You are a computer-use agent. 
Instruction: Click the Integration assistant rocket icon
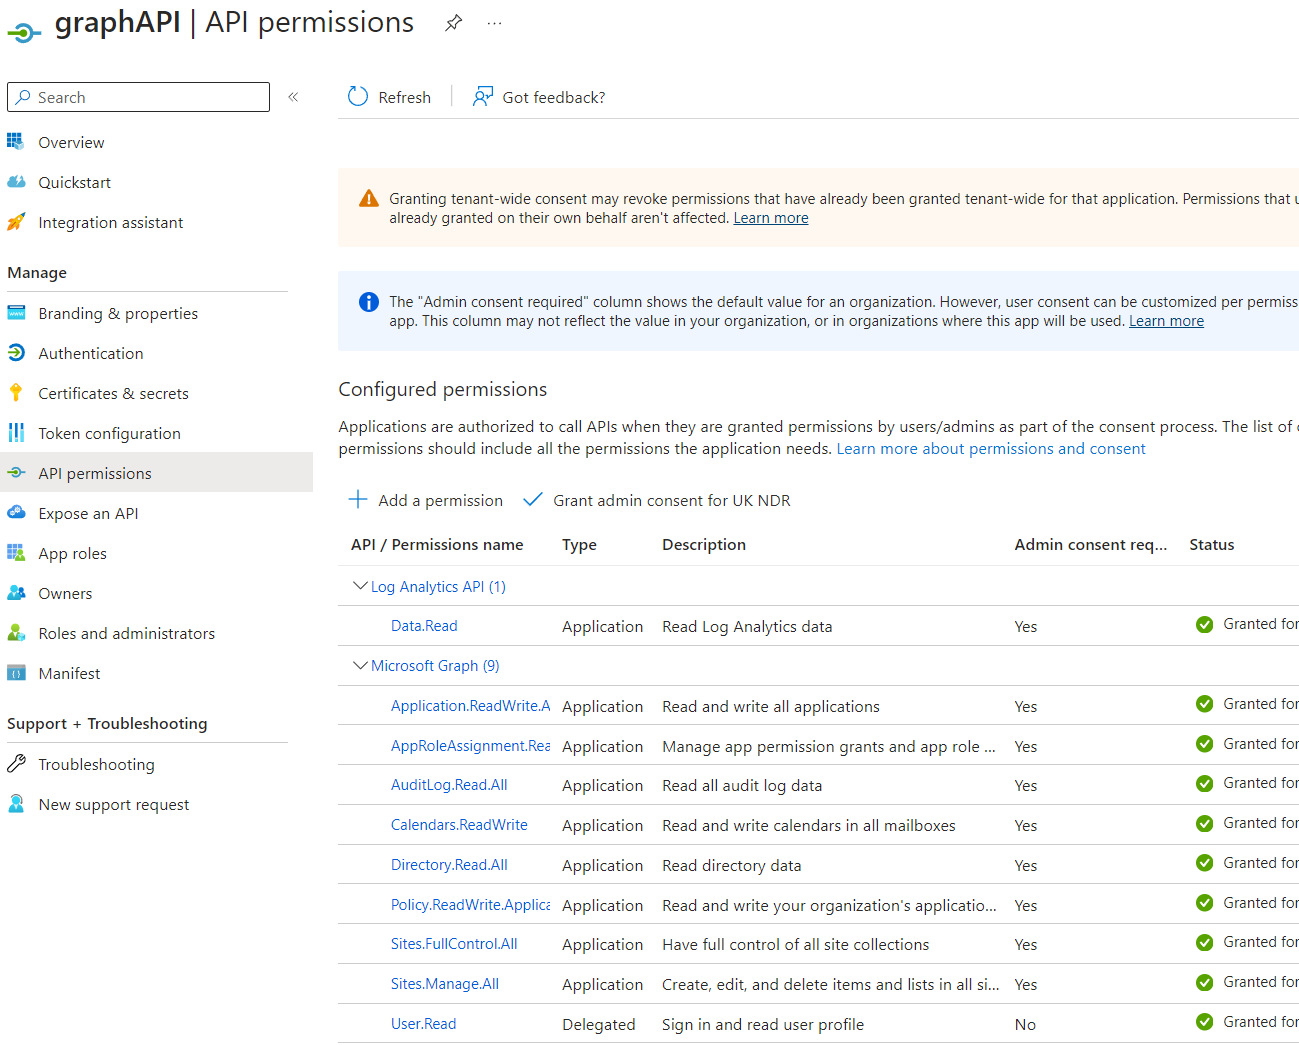tap(16, 222)
